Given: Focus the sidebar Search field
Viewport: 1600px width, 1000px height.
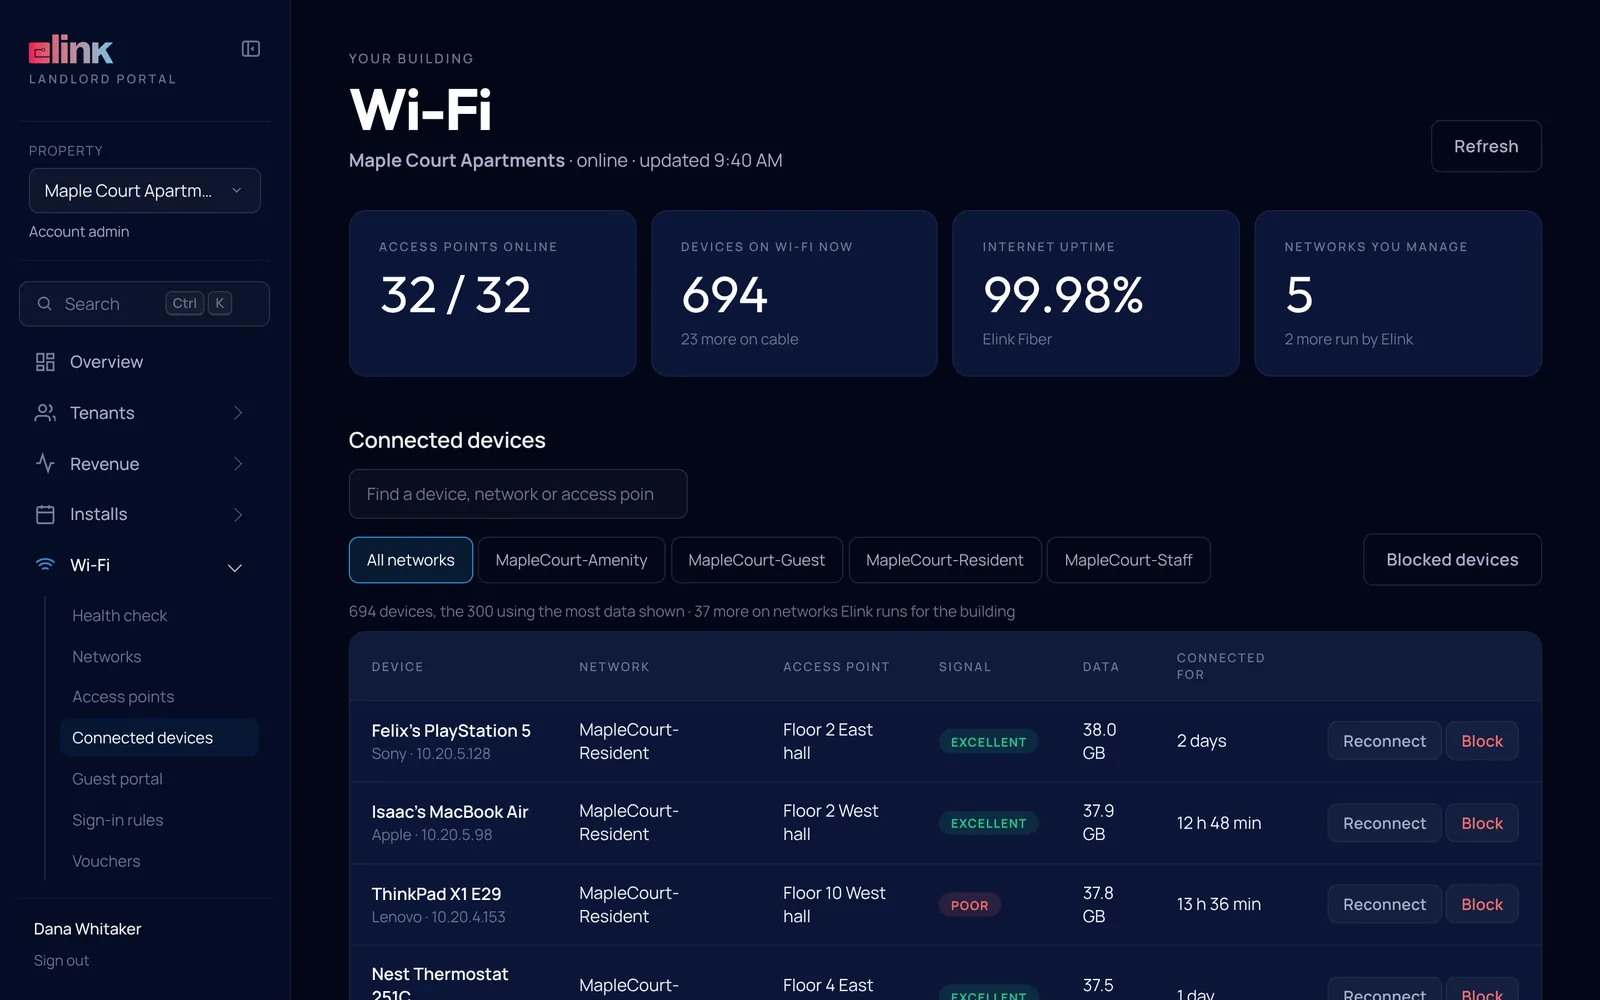Looking at the screenshot, I should 144,304.
